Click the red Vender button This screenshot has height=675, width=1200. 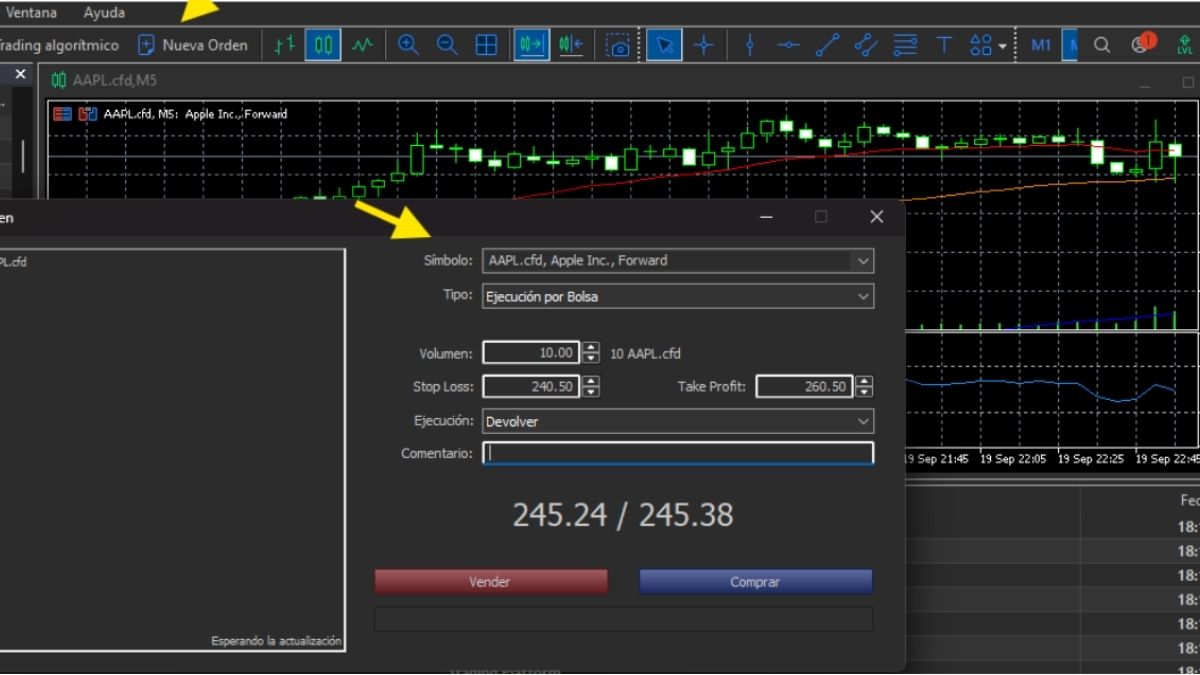coord(490,582)
